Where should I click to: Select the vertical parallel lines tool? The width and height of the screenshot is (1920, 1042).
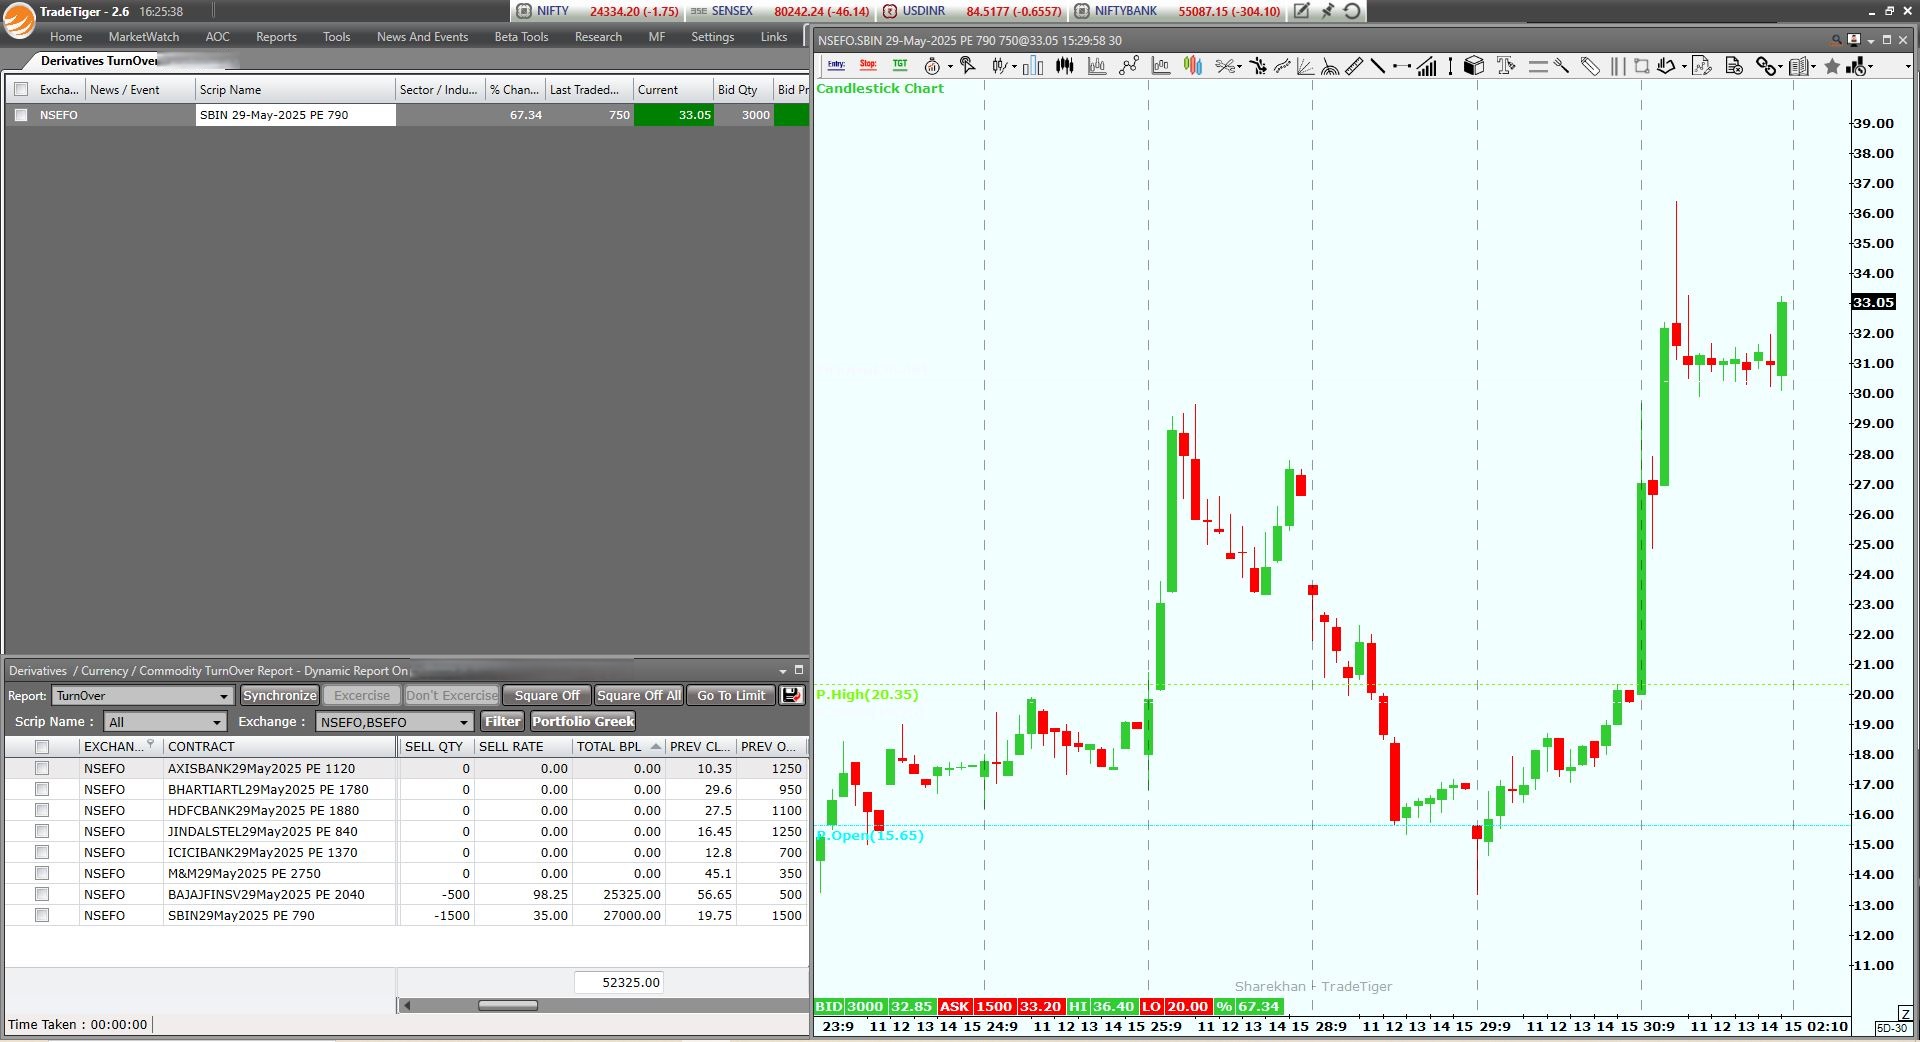click(x=1618, y=66)
